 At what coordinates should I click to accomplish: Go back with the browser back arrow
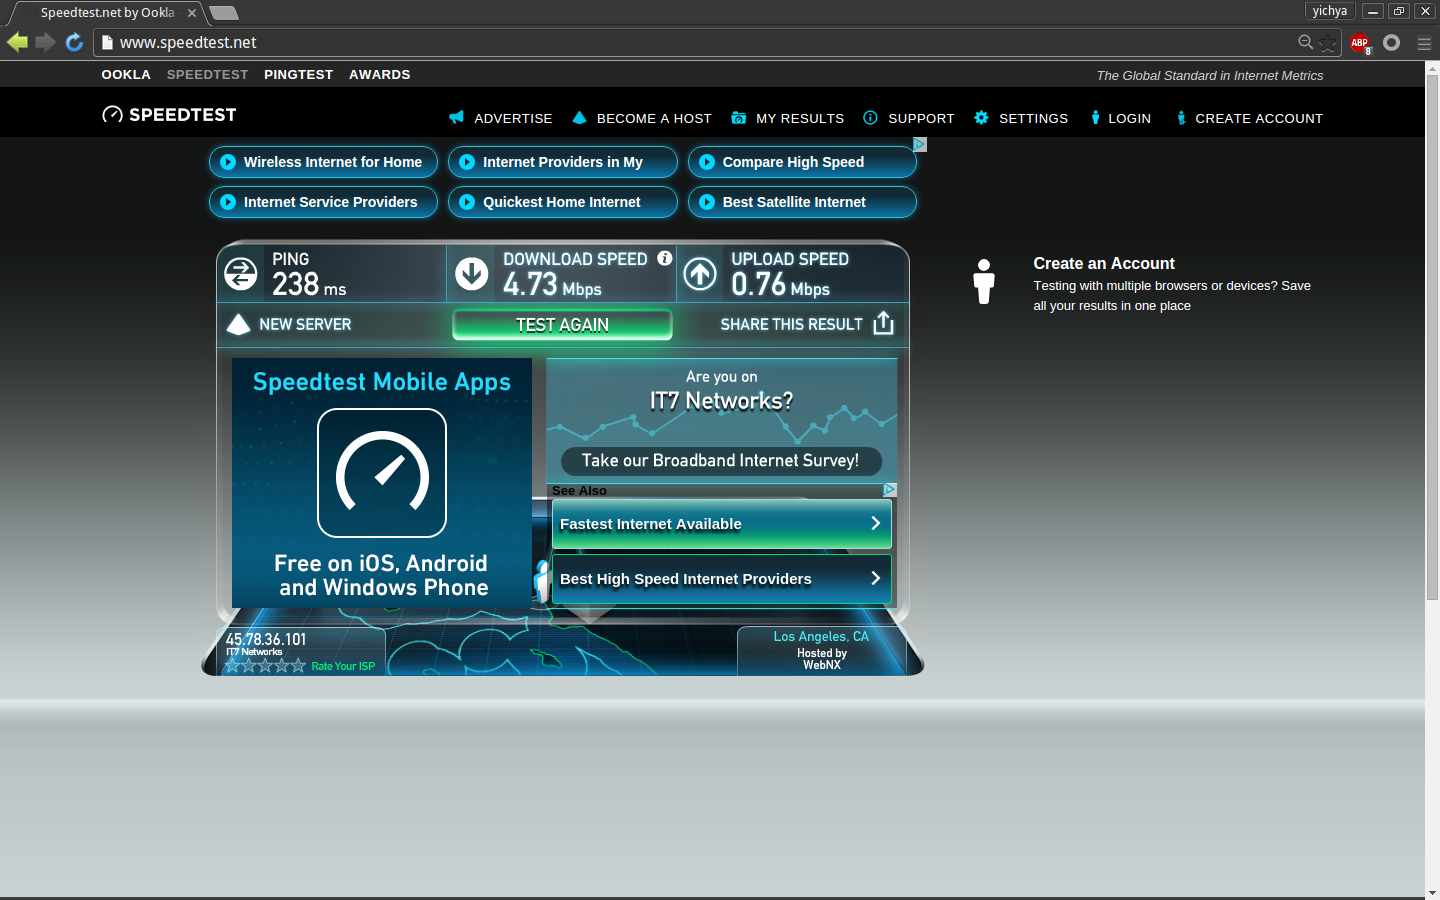(x=17, y=42)
